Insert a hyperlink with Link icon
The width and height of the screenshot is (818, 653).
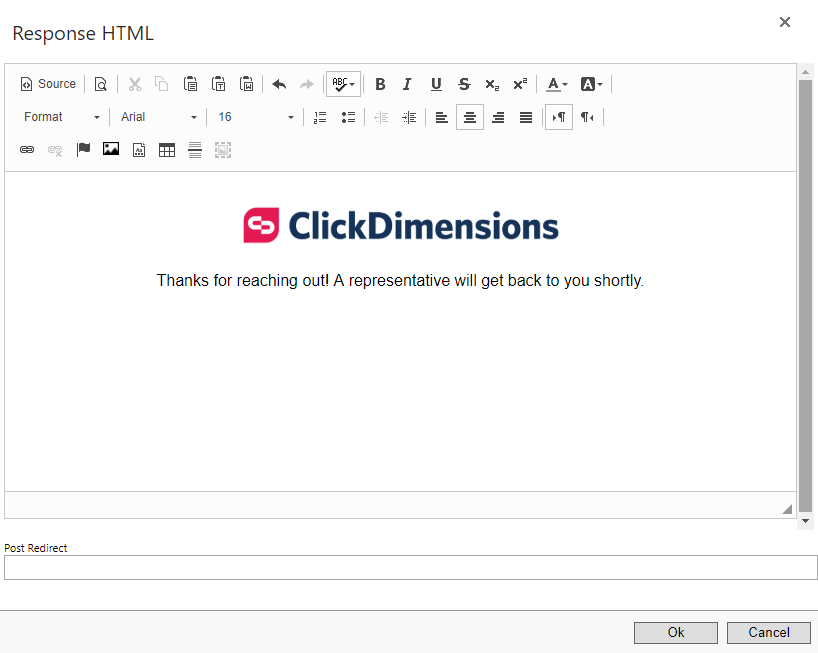point(27,150)
